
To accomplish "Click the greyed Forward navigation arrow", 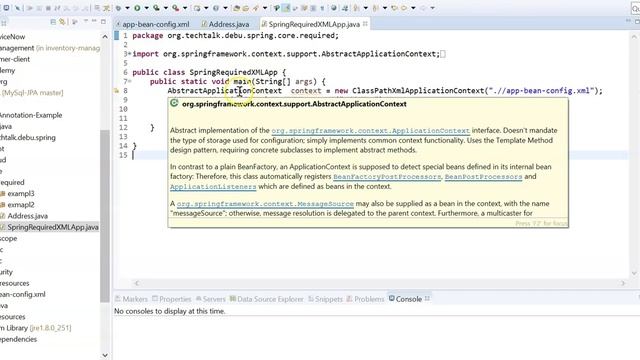I will (423, 8).
